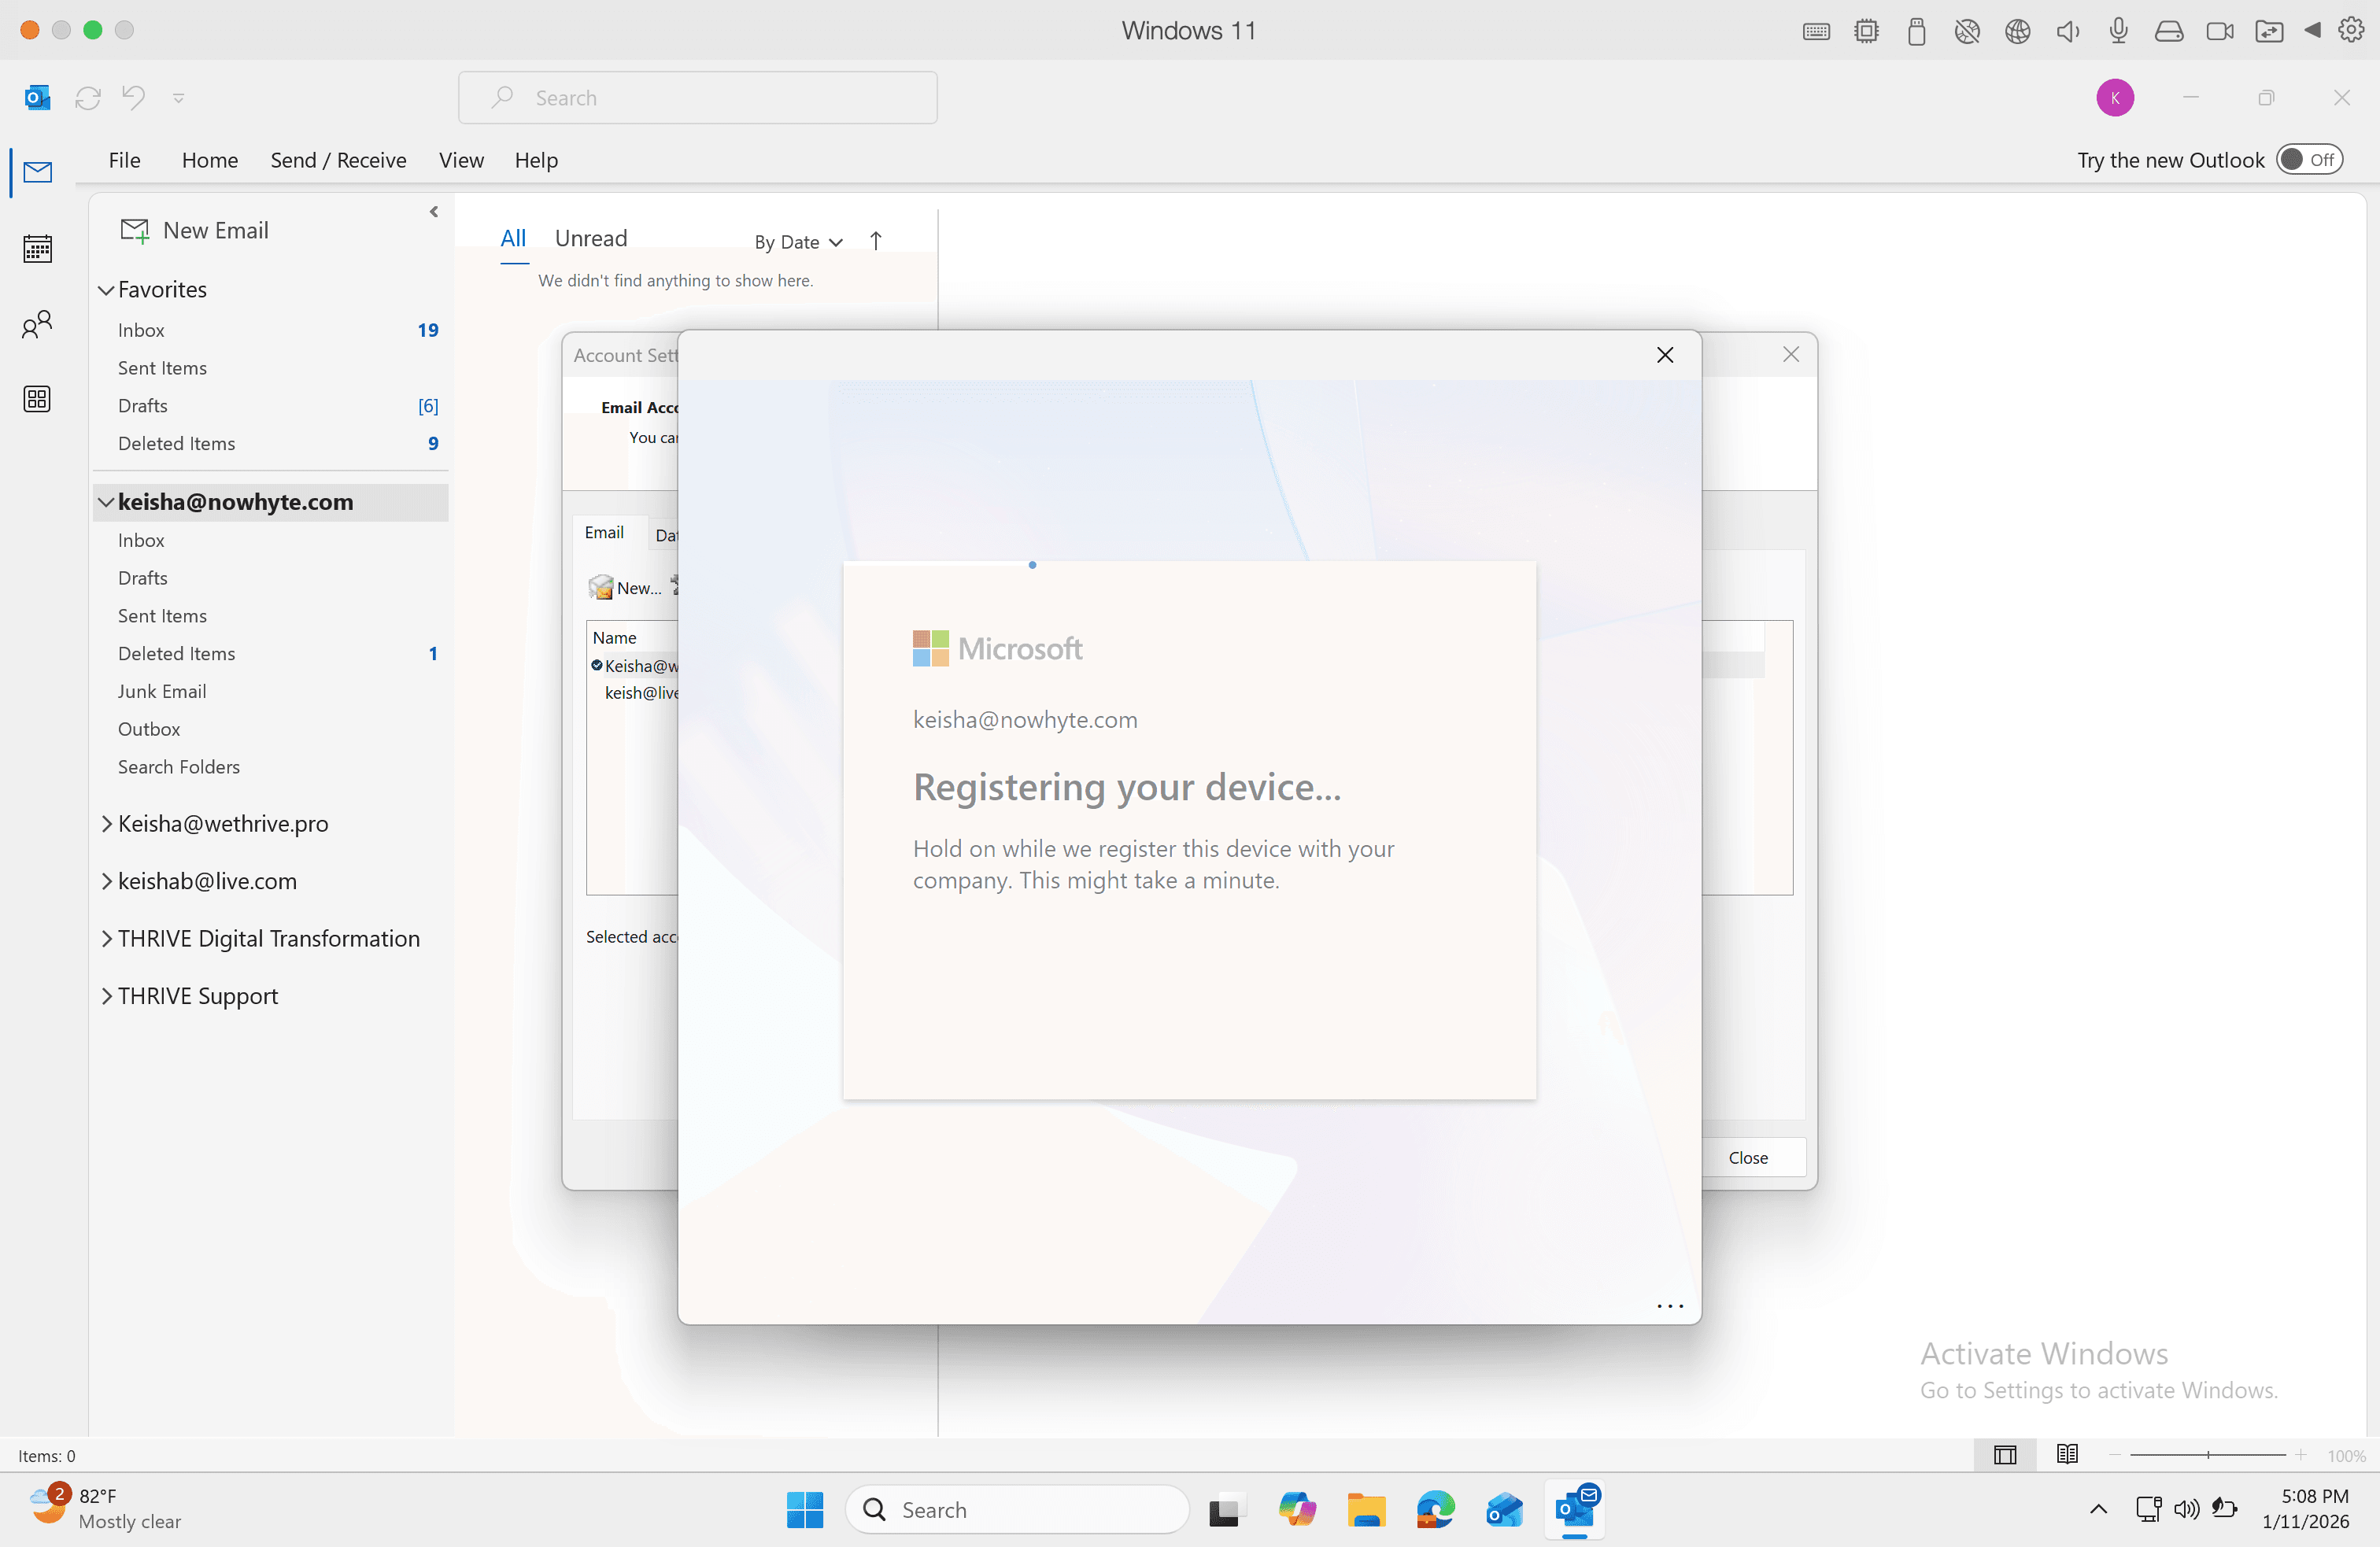Collapse the folder pane with the arrow
The image size is (2380, 1547).
coord(433,212)
